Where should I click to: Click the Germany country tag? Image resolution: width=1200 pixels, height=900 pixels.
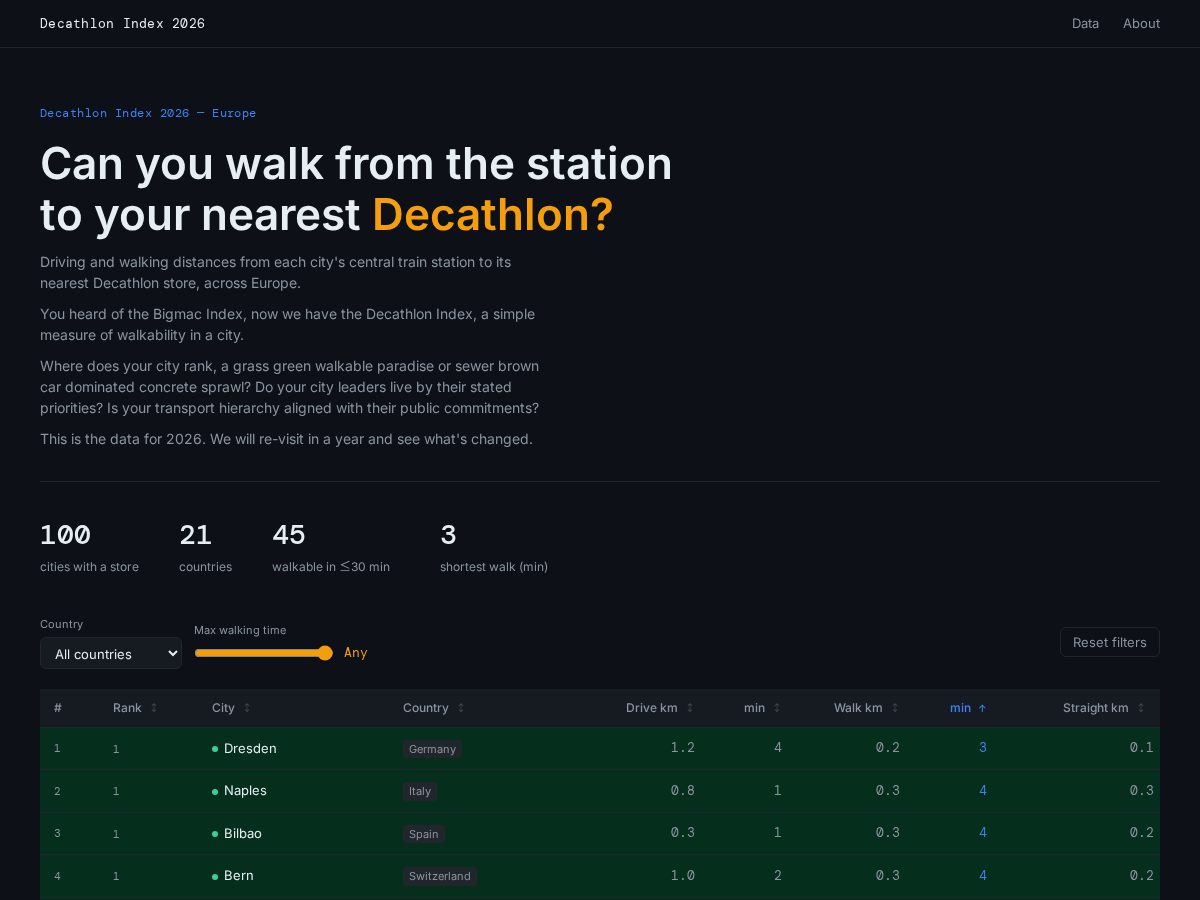click(x=432, y=749)
